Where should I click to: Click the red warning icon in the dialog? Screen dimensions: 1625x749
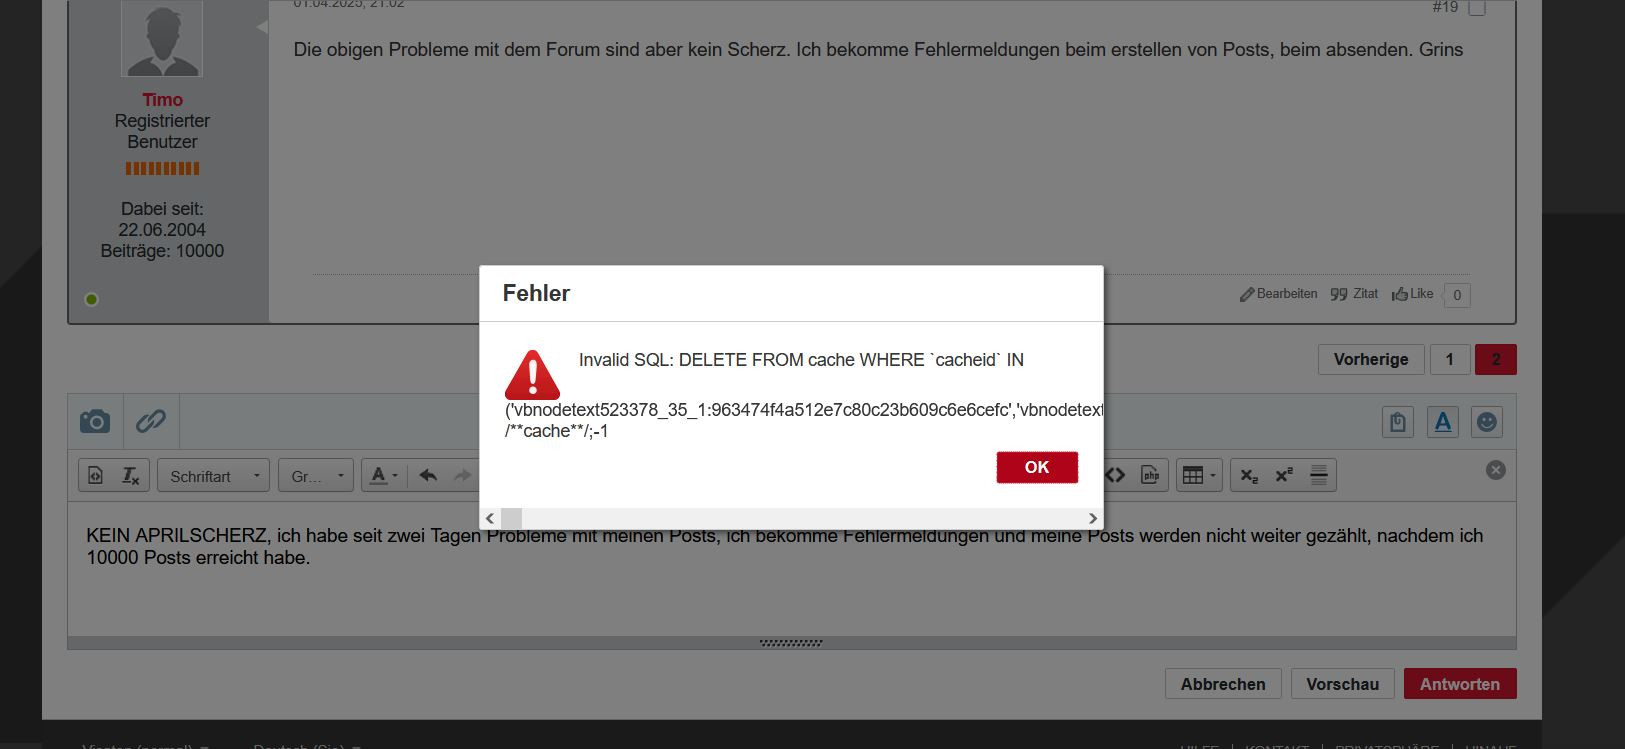532,375
